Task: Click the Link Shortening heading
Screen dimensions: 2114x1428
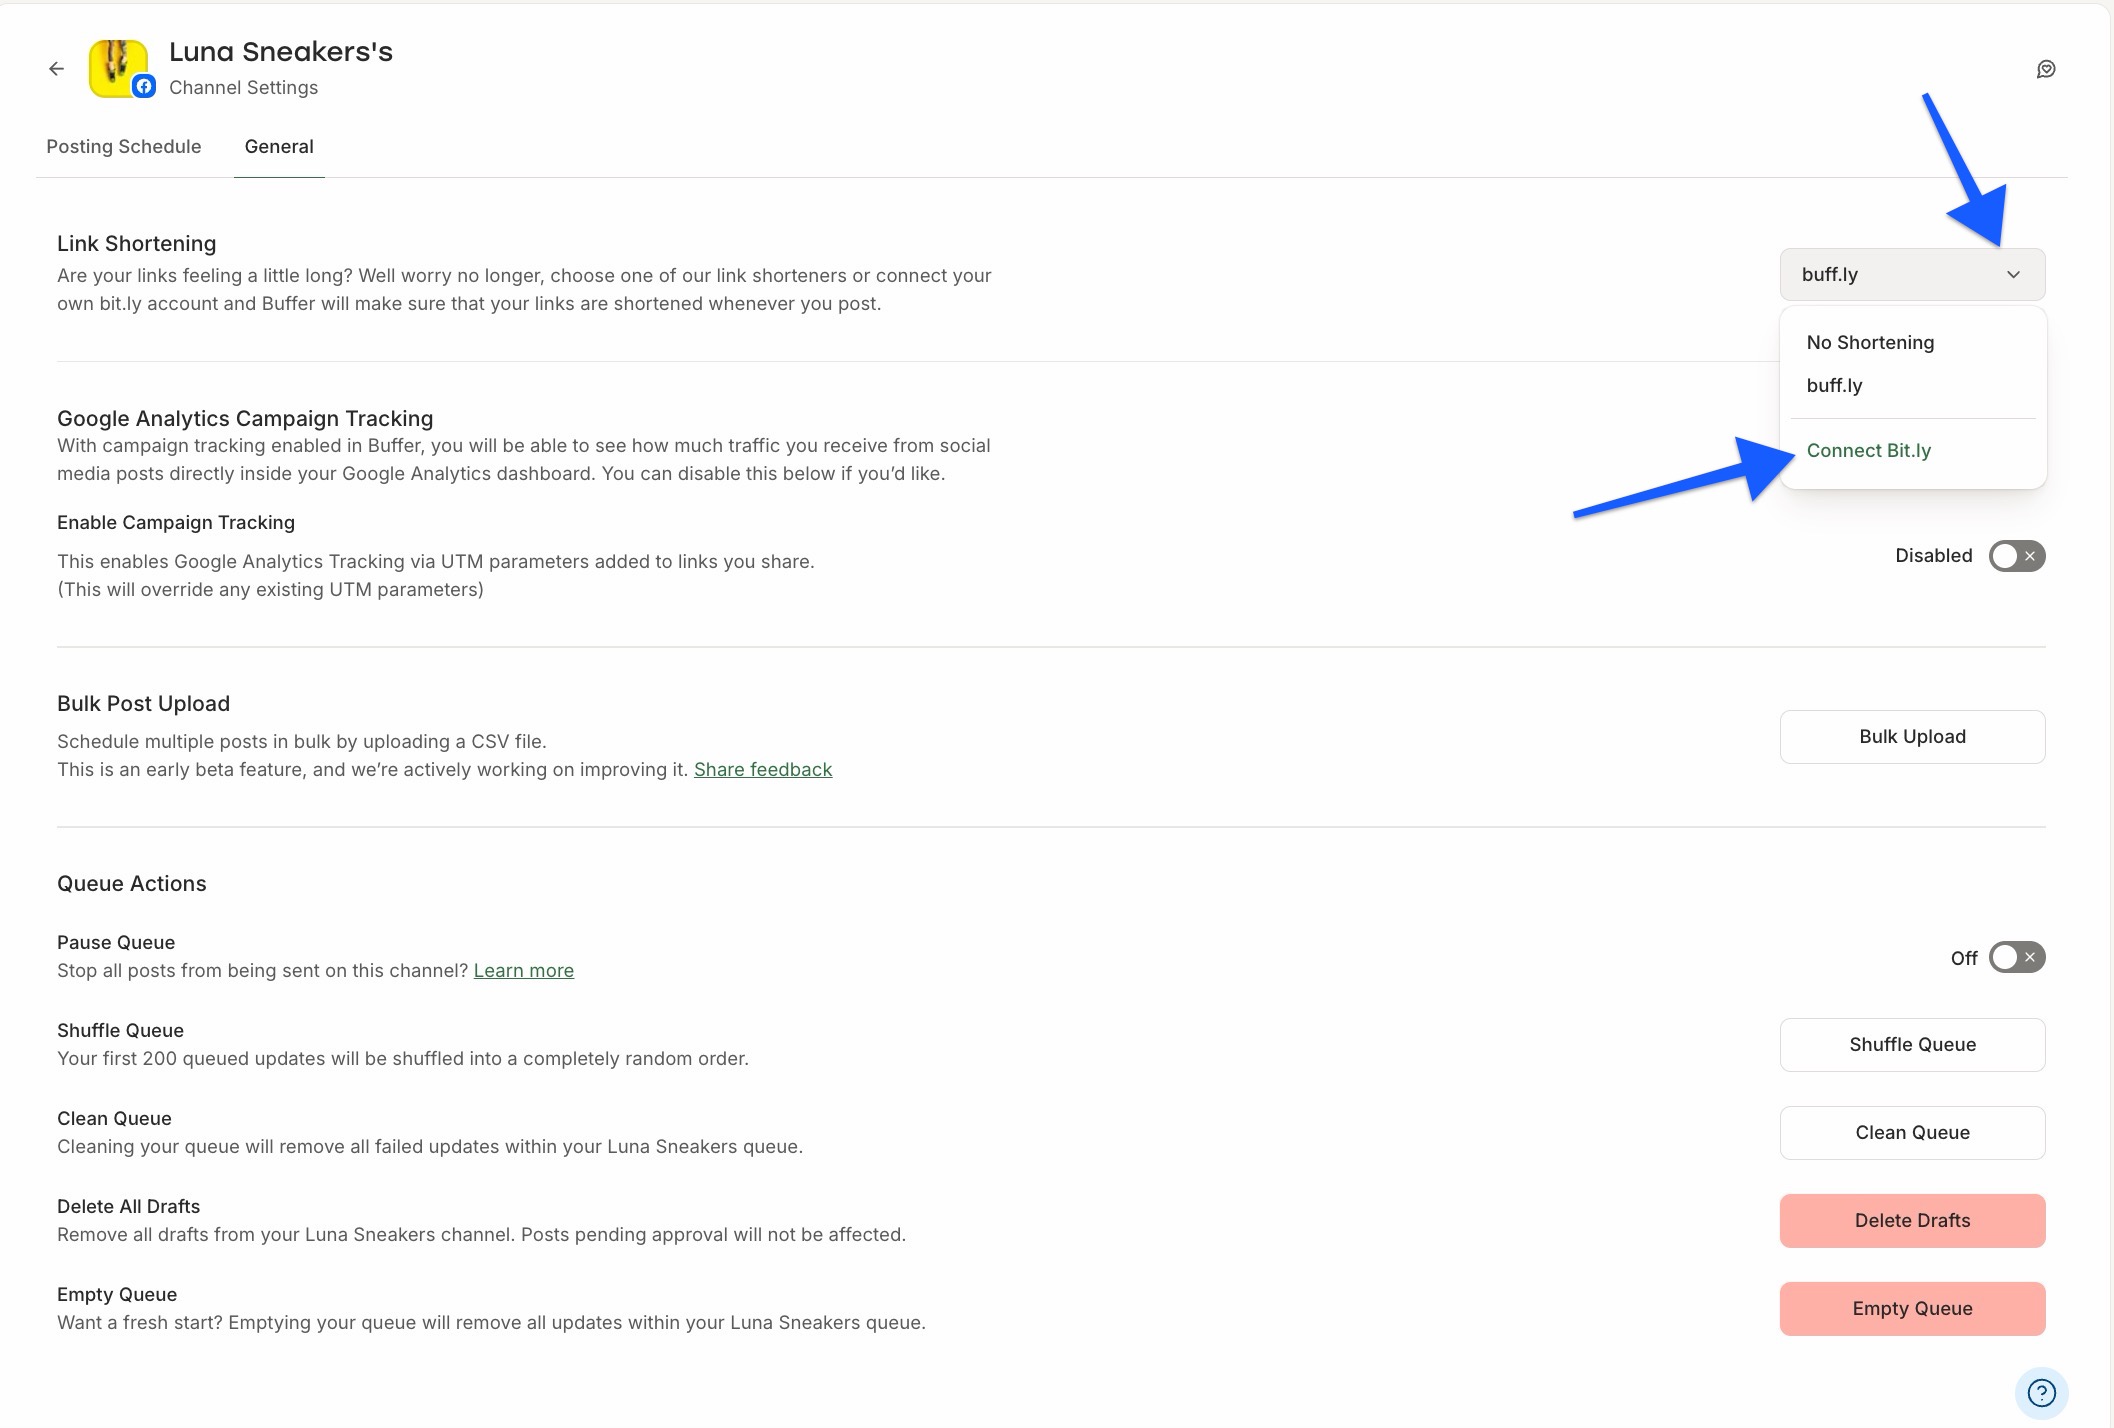Action: click(x=136, y=243)
